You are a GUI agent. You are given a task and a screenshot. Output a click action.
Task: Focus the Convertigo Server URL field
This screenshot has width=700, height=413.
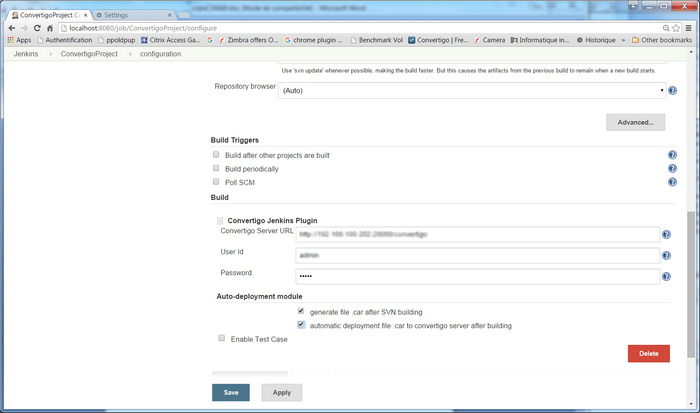tap(478, 234)
